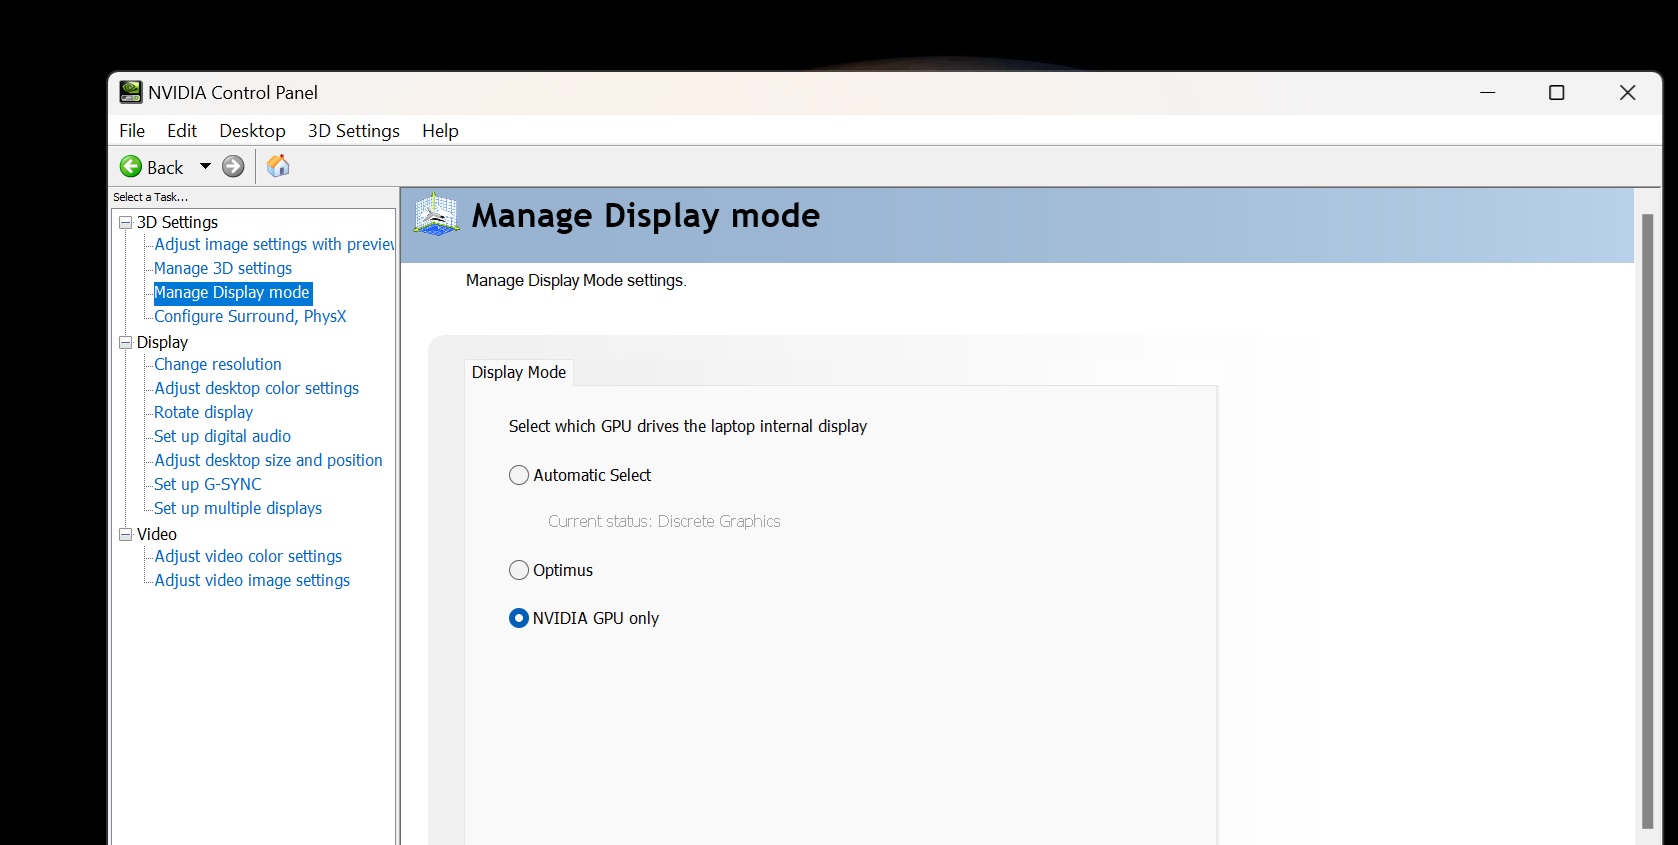Click the Video tree category label

click(157, 534)
